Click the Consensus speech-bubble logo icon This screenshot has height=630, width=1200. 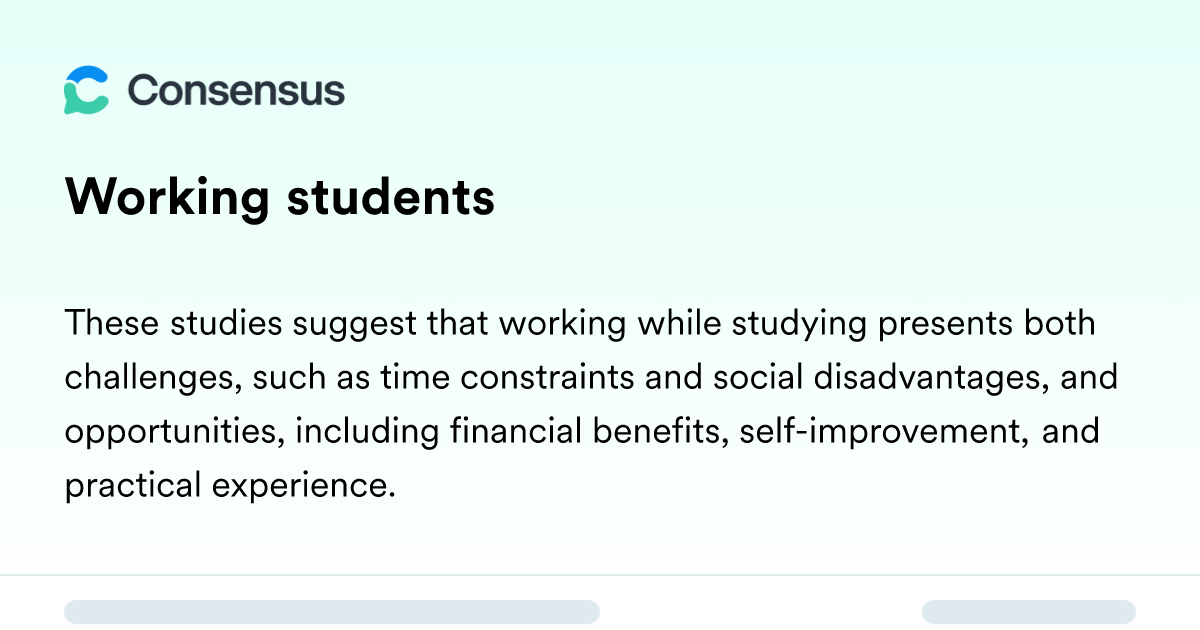tap(86, 90)
